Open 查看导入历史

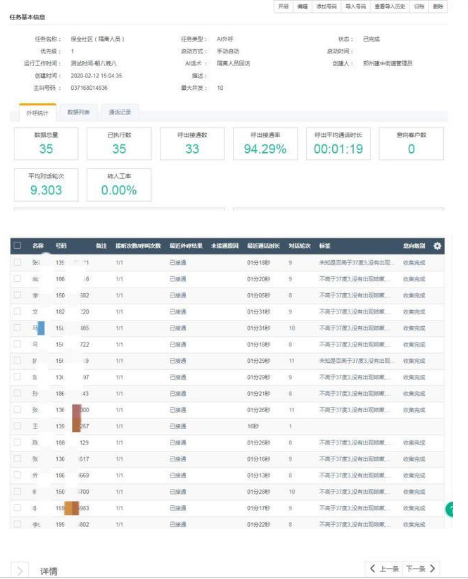click(390, 7)
